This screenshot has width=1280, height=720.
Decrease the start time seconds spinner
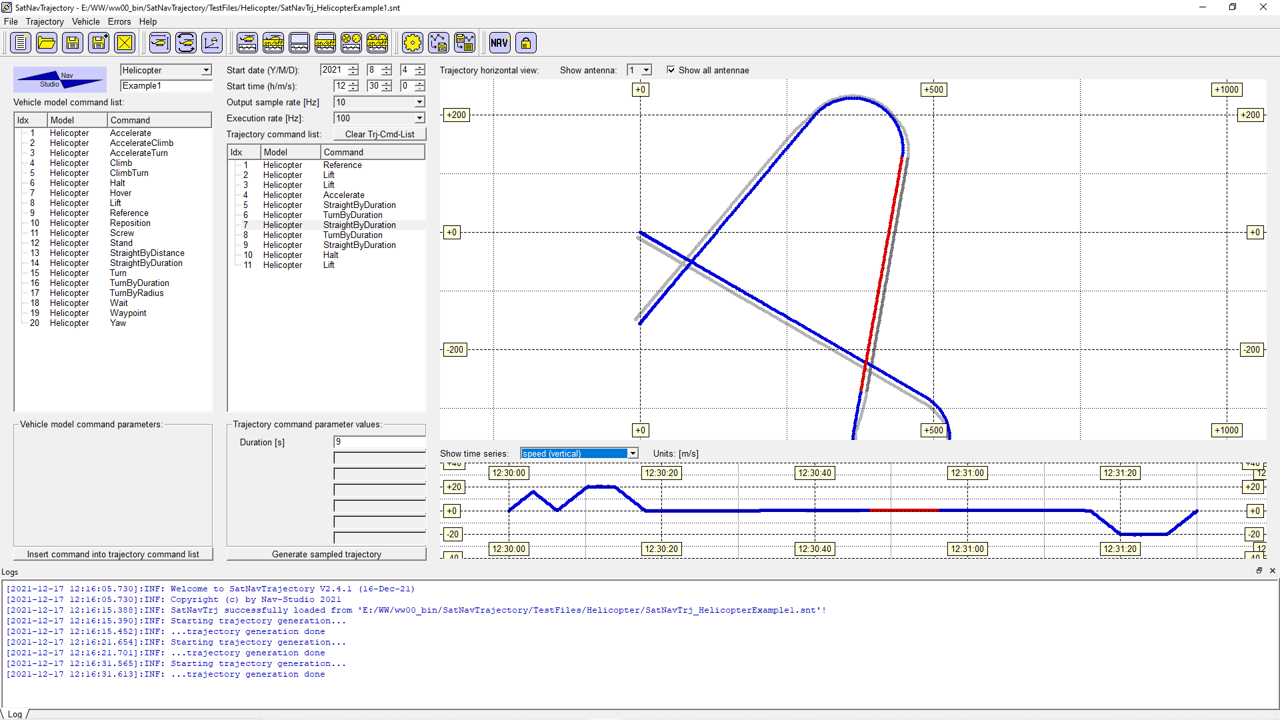click(x=419, y=89)
